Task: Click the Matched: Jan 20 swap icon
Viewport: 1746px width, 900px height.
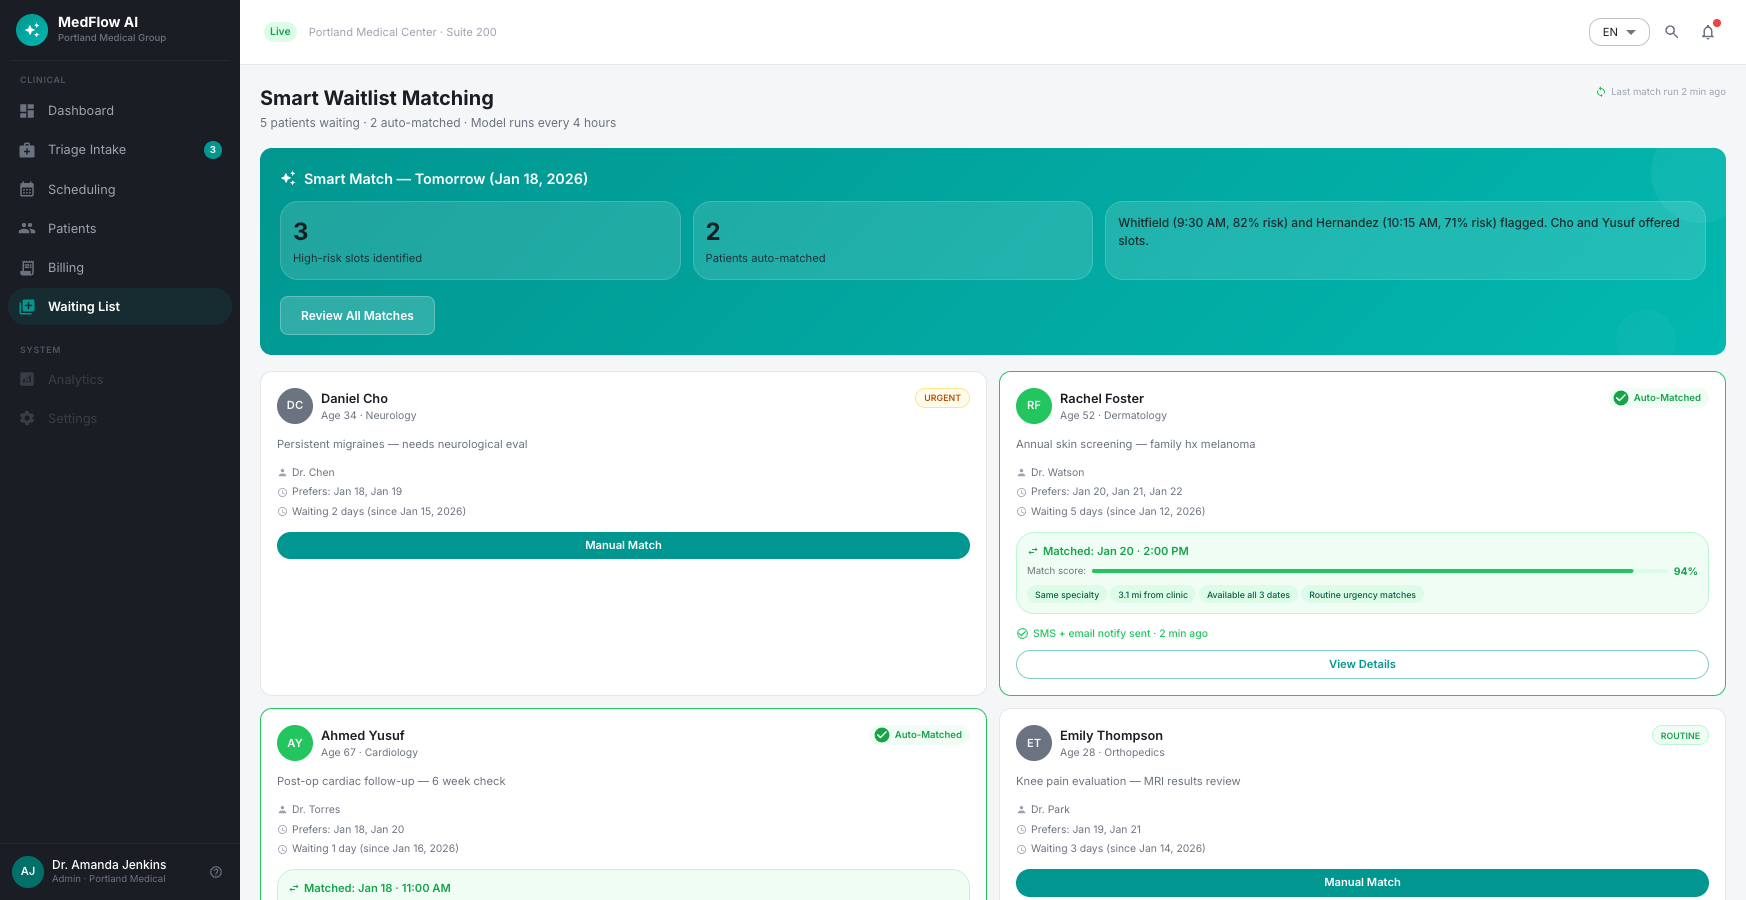Action: pos(1033,551)
